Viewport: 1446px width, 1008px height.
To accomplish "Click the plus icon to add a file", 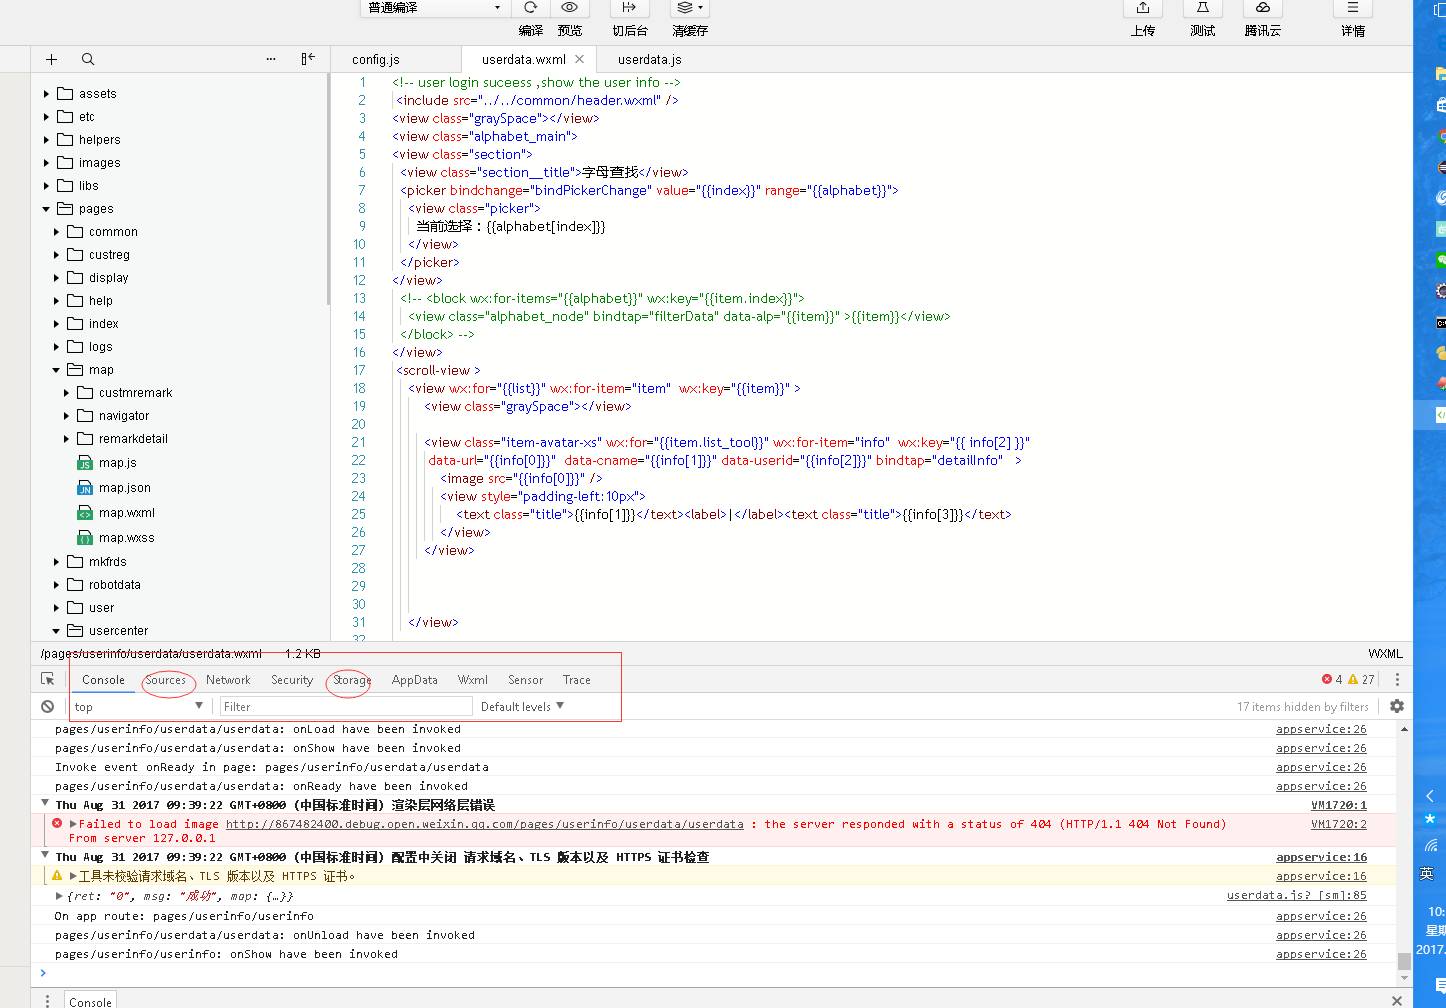I will 52,59.
